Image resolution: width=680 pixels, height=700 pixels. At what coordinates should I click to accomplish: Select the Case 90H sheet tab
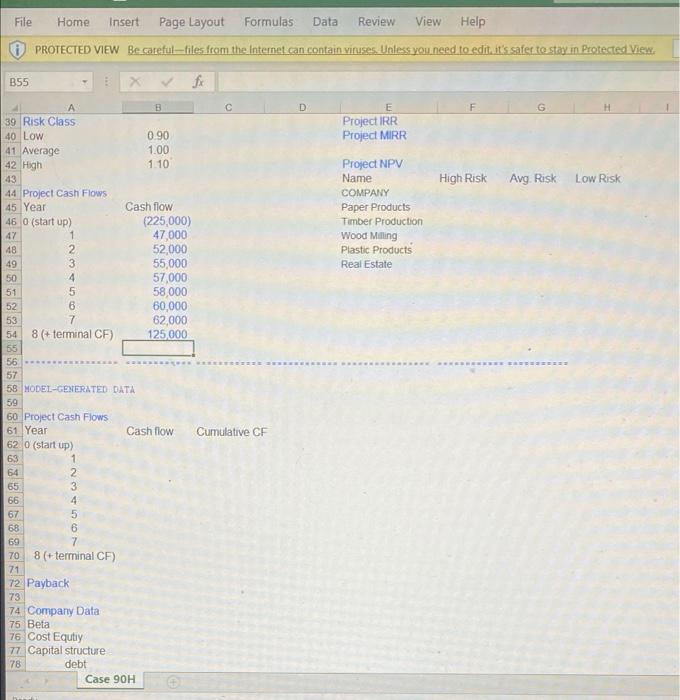pyautogui.click(x=110, y=679)
